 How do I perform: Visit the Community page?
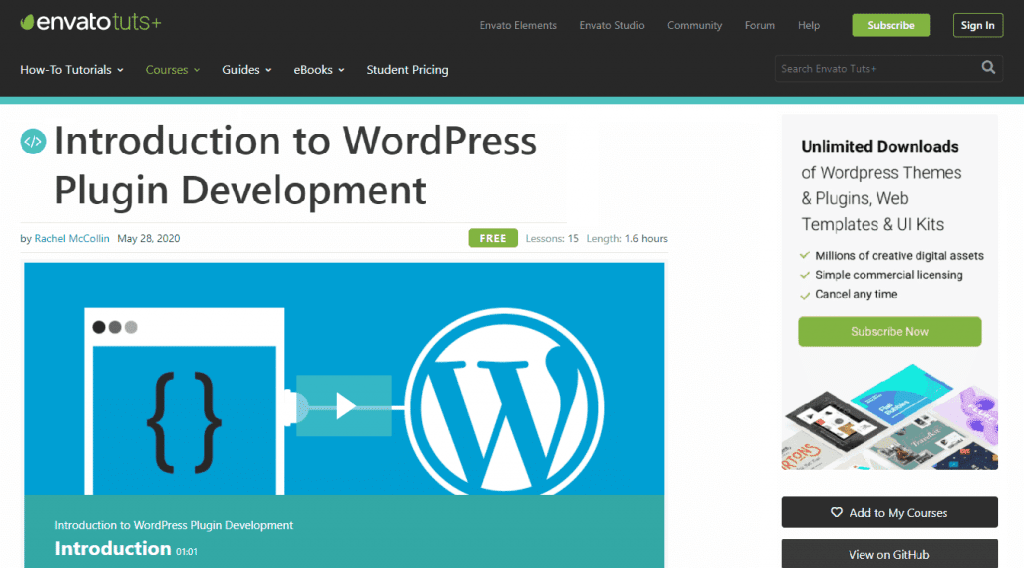click(x=694, y=25)
